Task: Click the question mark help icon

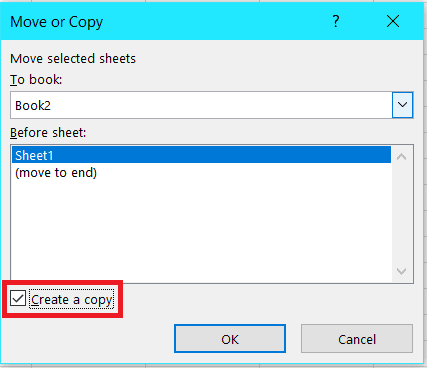Action: (x=336, y=21)
